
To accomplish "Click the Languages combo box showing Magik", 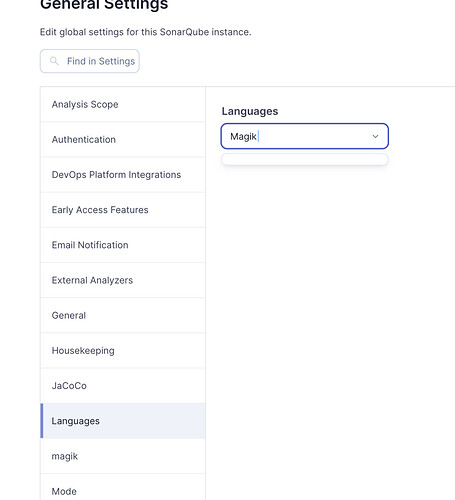I will pos(305,136).
